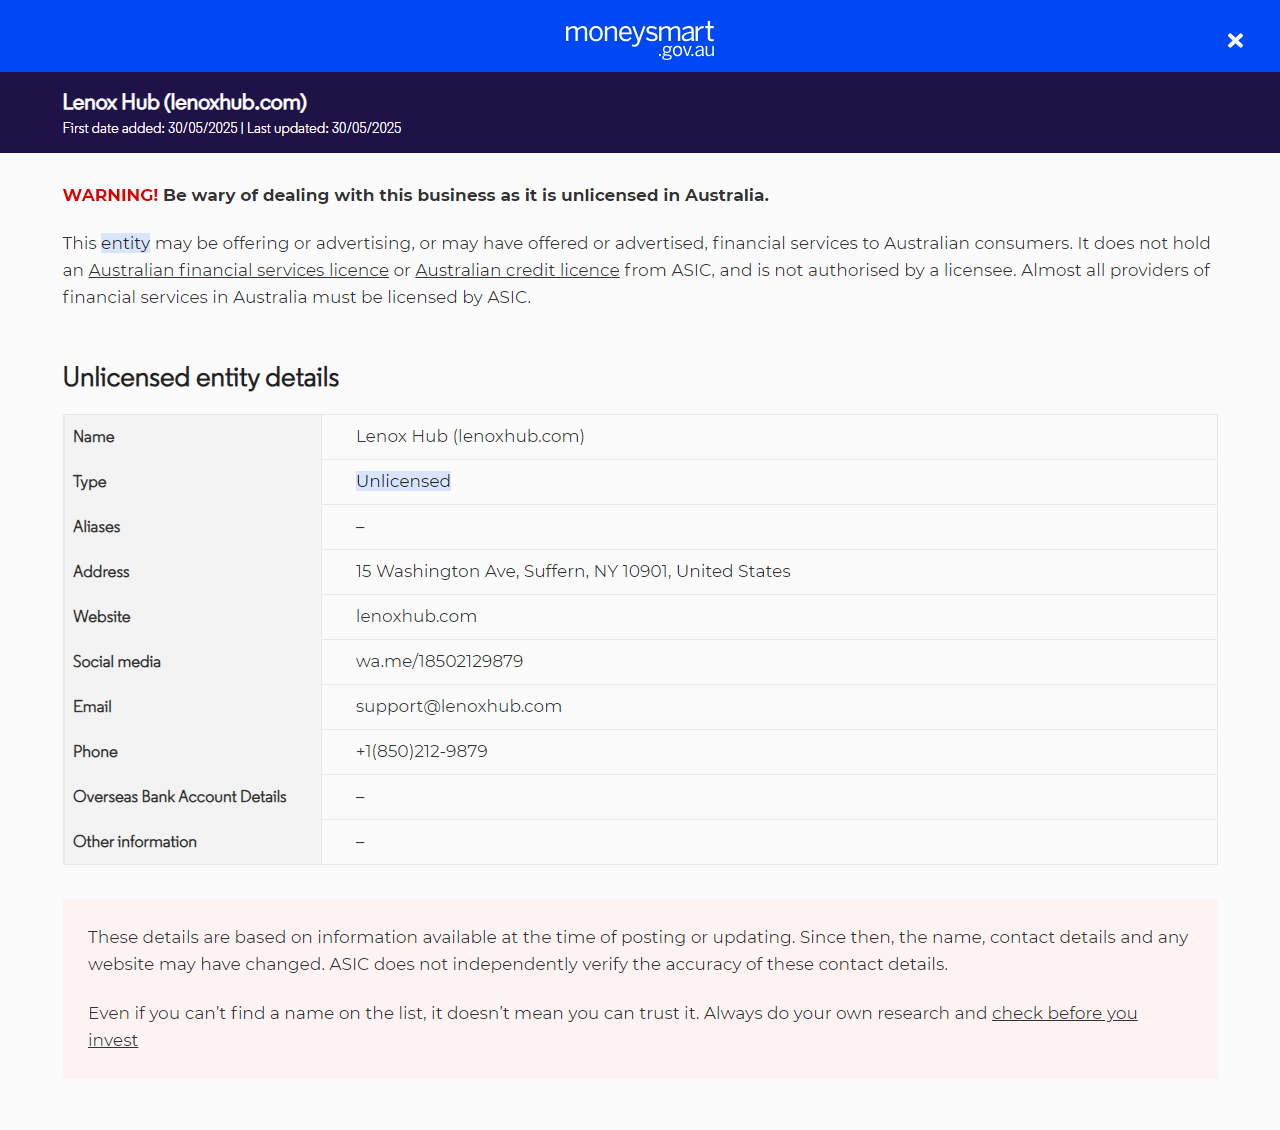
Task: Click the Name row value Lenox Hub
Action: point(470,436)
